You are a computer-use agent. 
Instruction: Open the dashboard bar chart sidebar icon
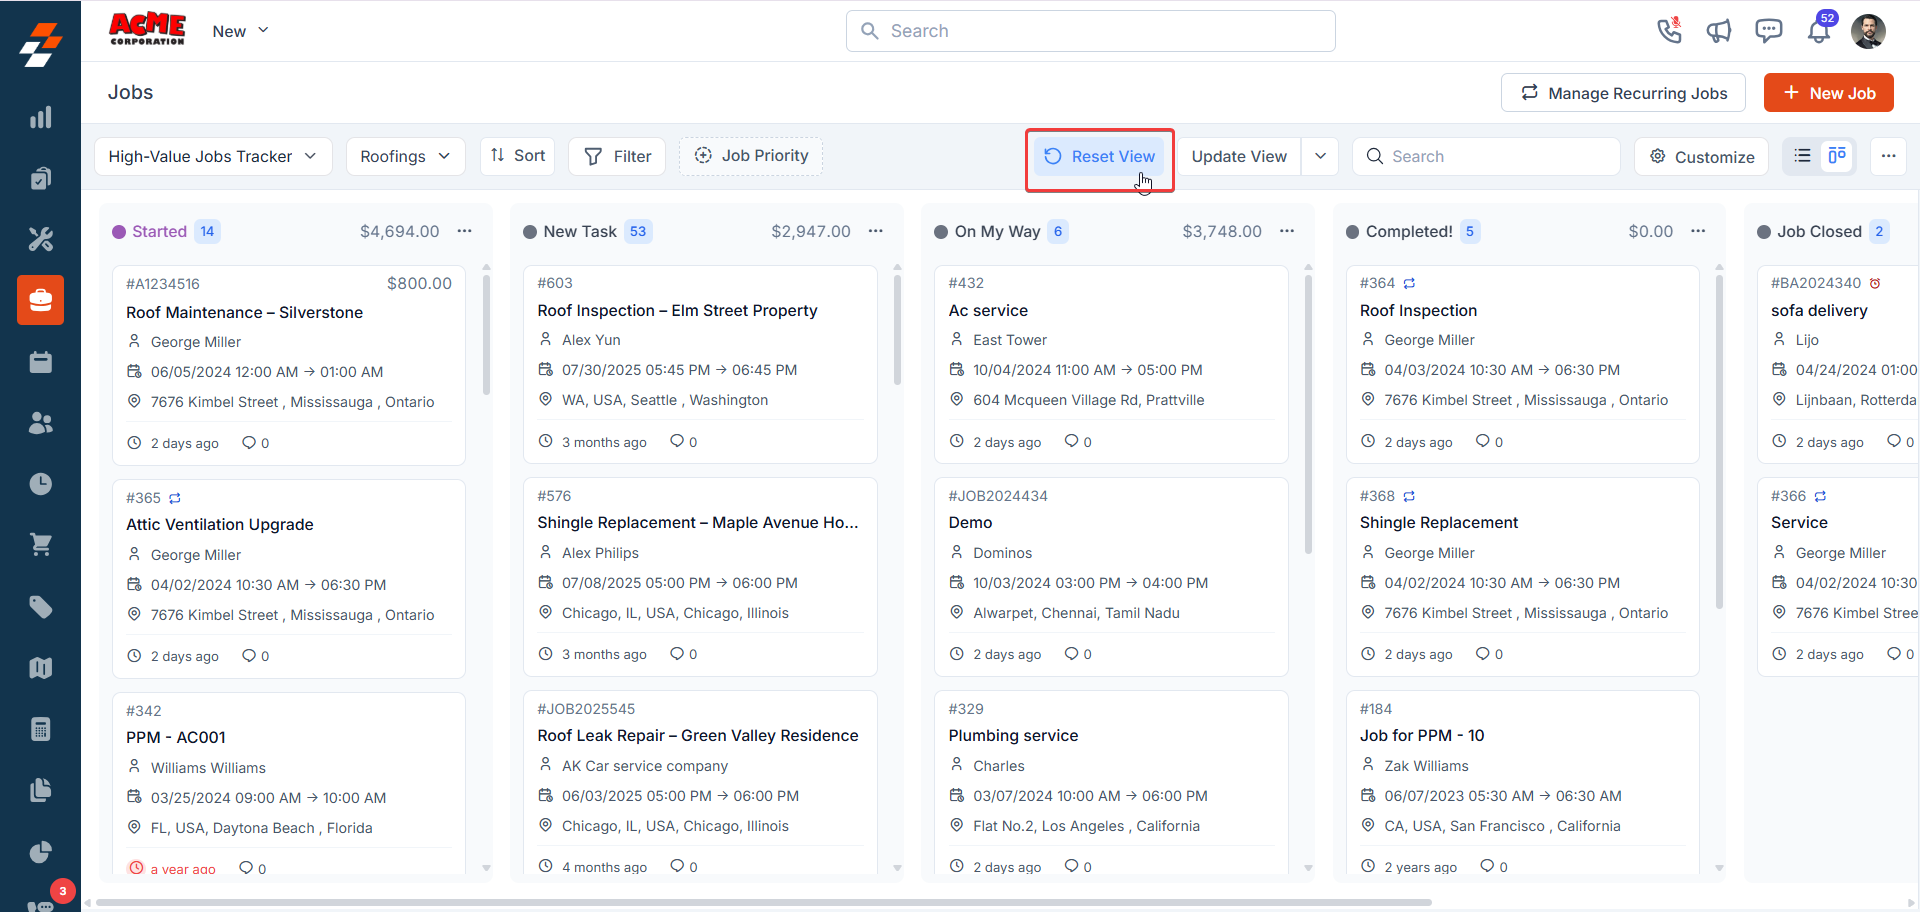tap(40, 118)
